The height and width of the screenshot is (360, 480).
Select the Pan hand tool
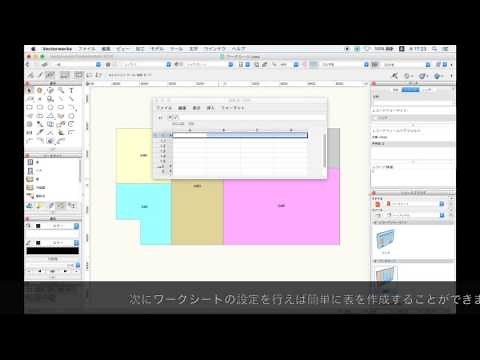pos(40,90)
